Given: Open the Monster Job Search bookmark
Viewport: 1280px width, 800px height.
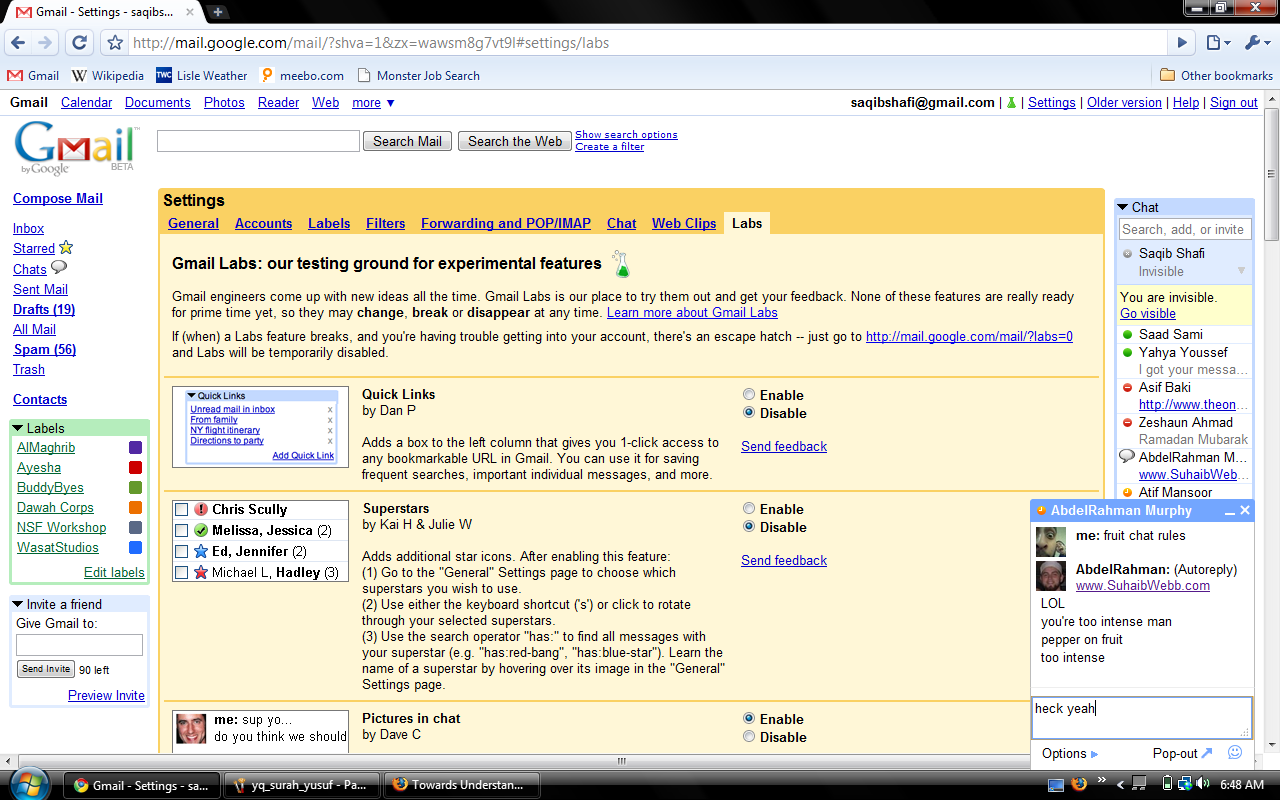Looking at the screenshot, I should pos(418,75).
